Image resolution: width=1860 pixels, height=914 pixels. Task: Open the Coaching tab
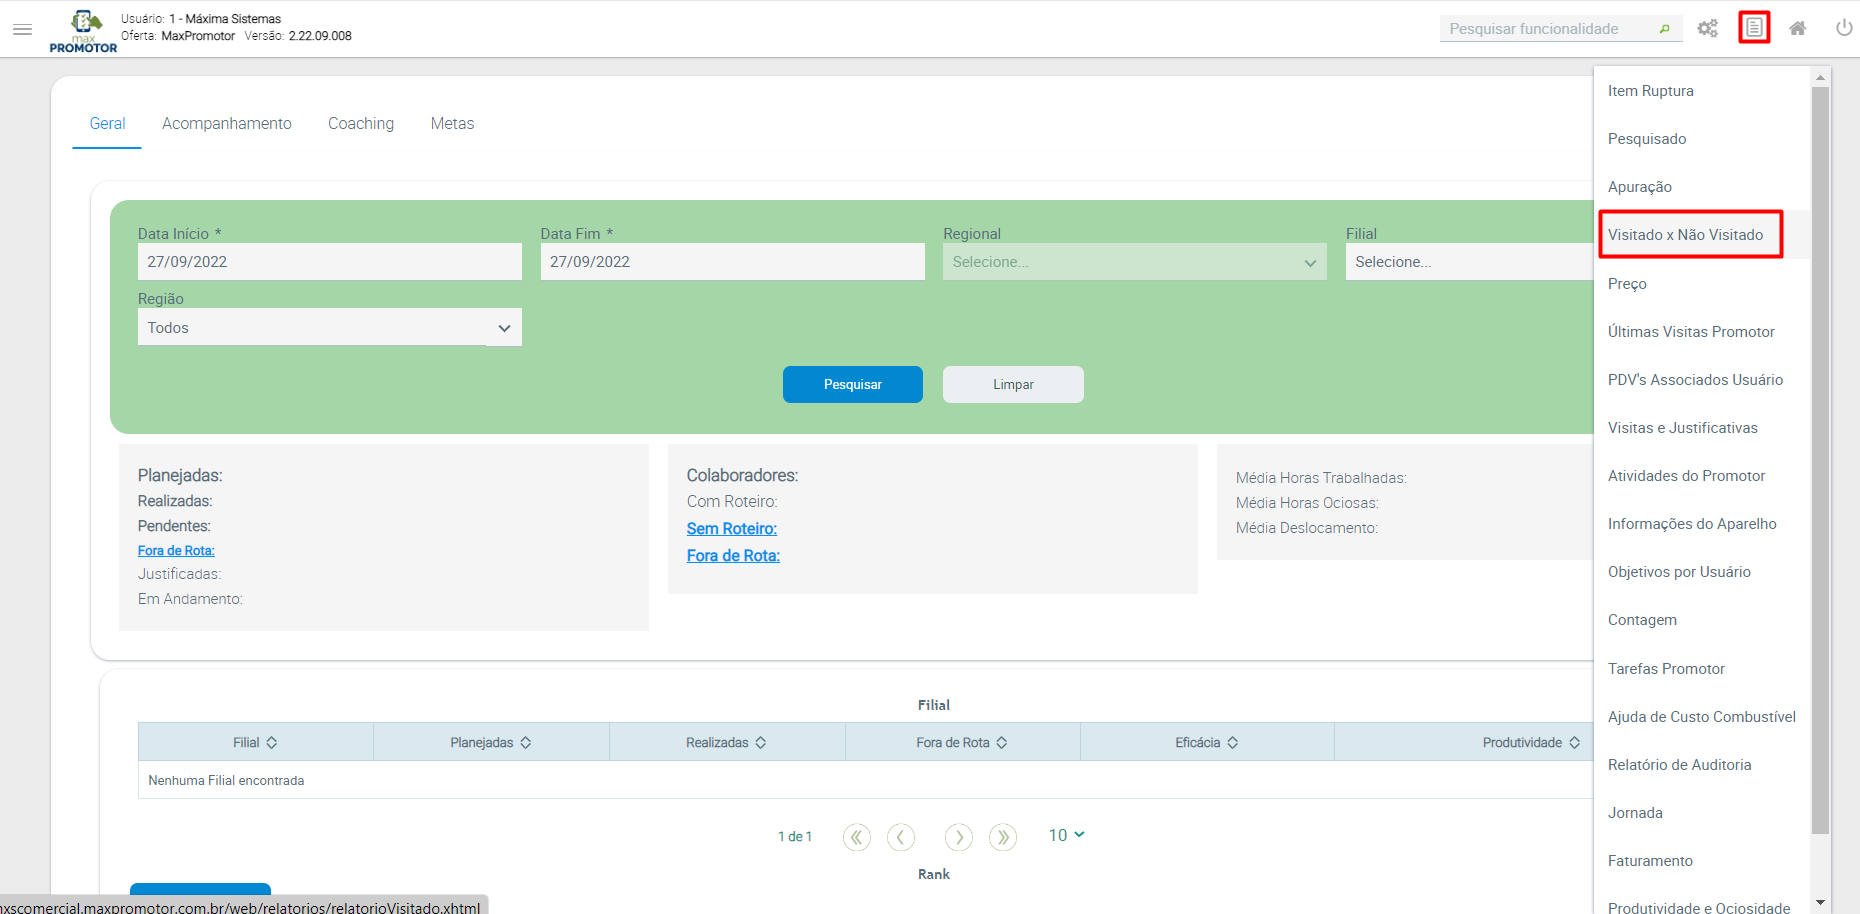[x=361, y=123]
